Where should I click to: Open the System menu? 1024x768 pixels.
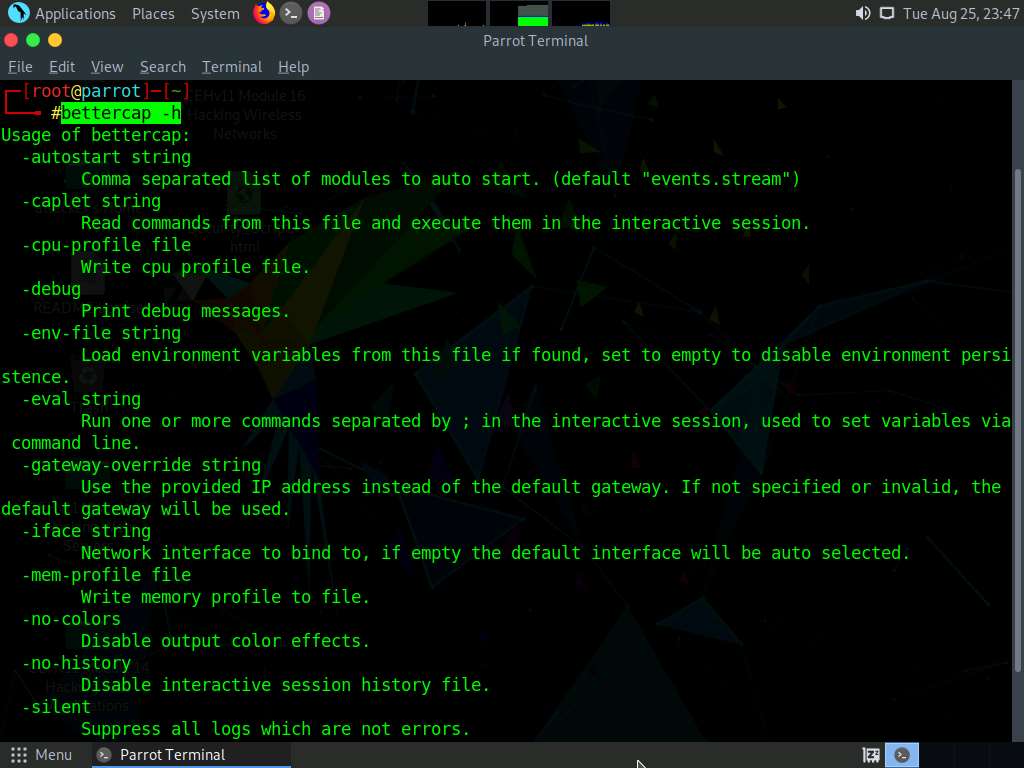point(215,14)
